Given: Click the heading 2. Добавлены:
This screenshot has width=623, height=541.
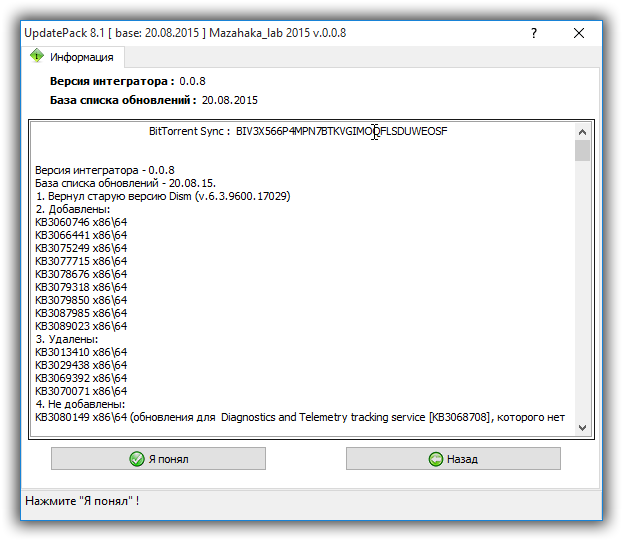Looking at the screenshot, I should point(73,209).
